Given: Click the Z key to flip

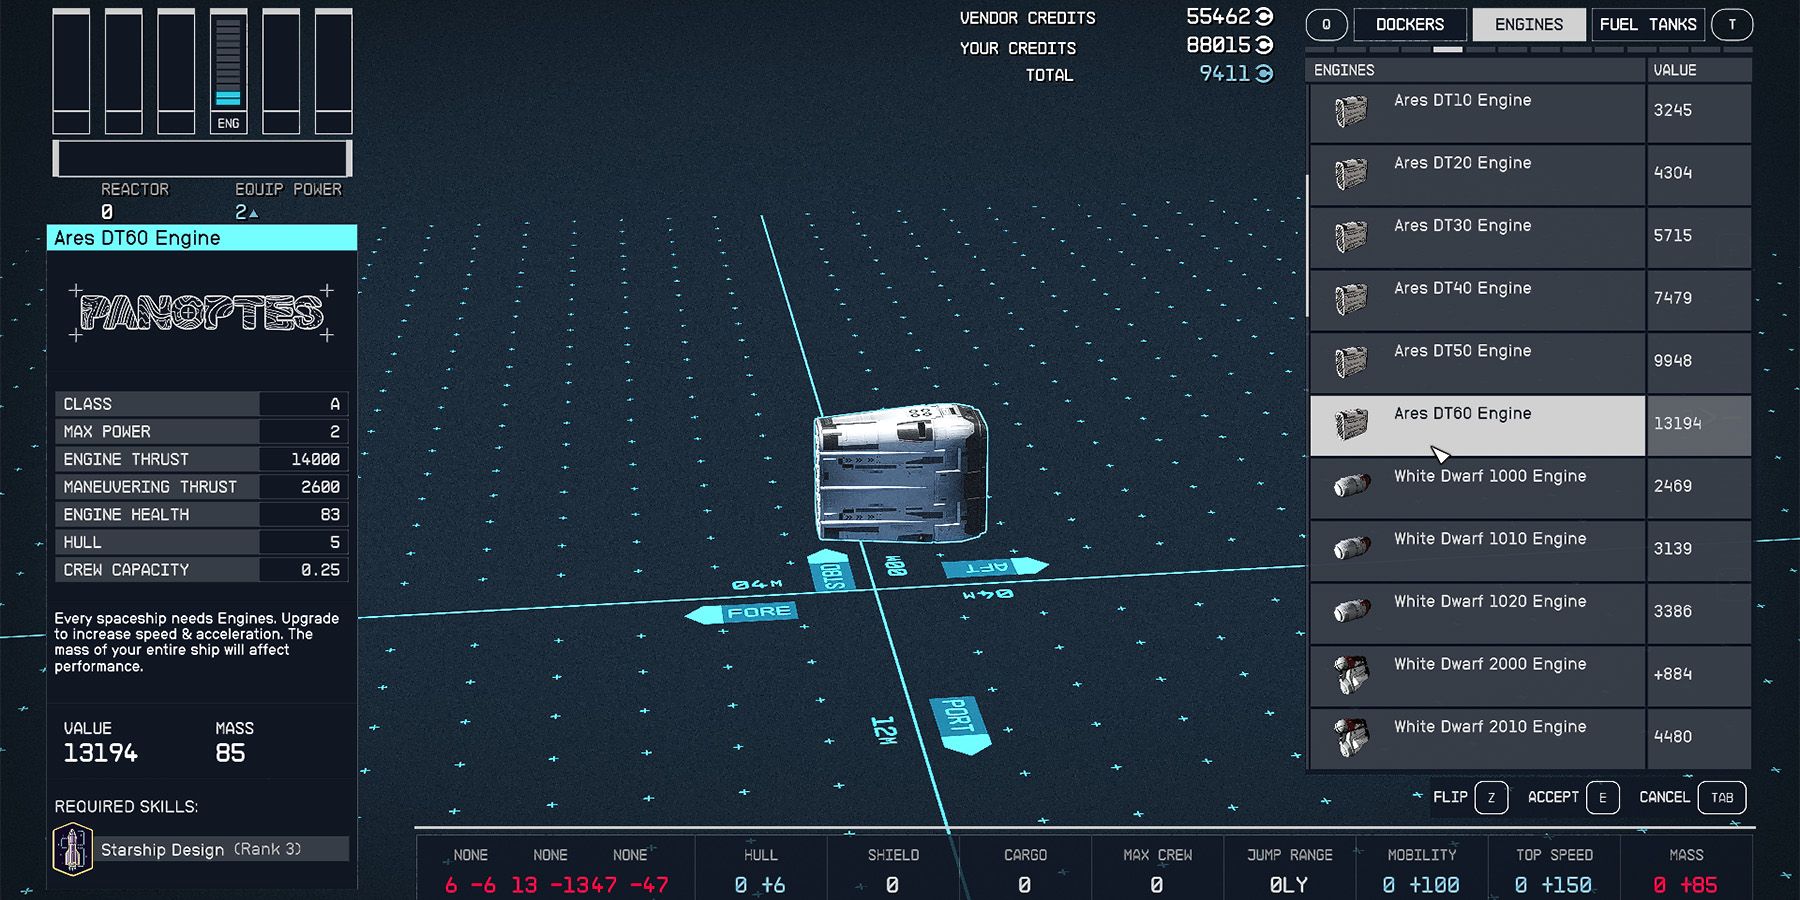Looking at the screenshot, I should click(1491, 798).
